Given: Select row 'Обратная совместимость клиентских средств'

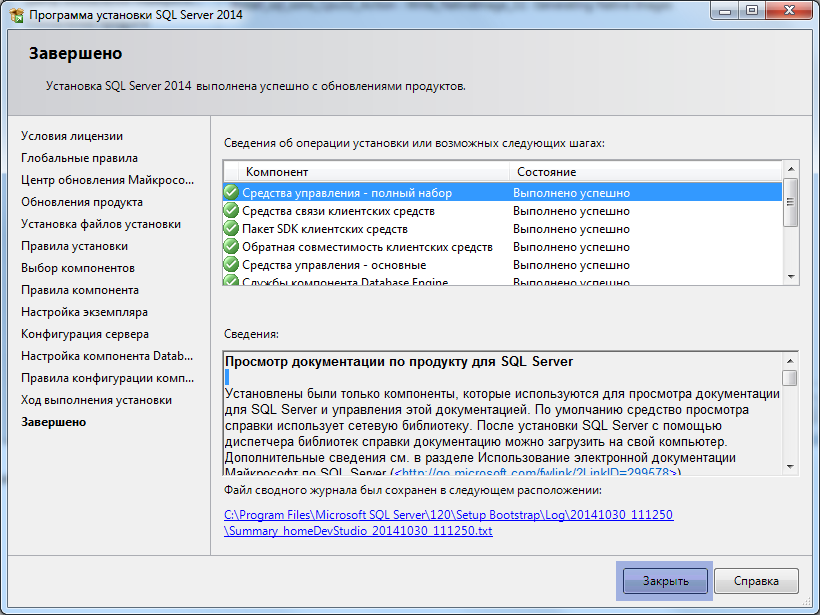Looking at the screenshot, I should (503, 246).
